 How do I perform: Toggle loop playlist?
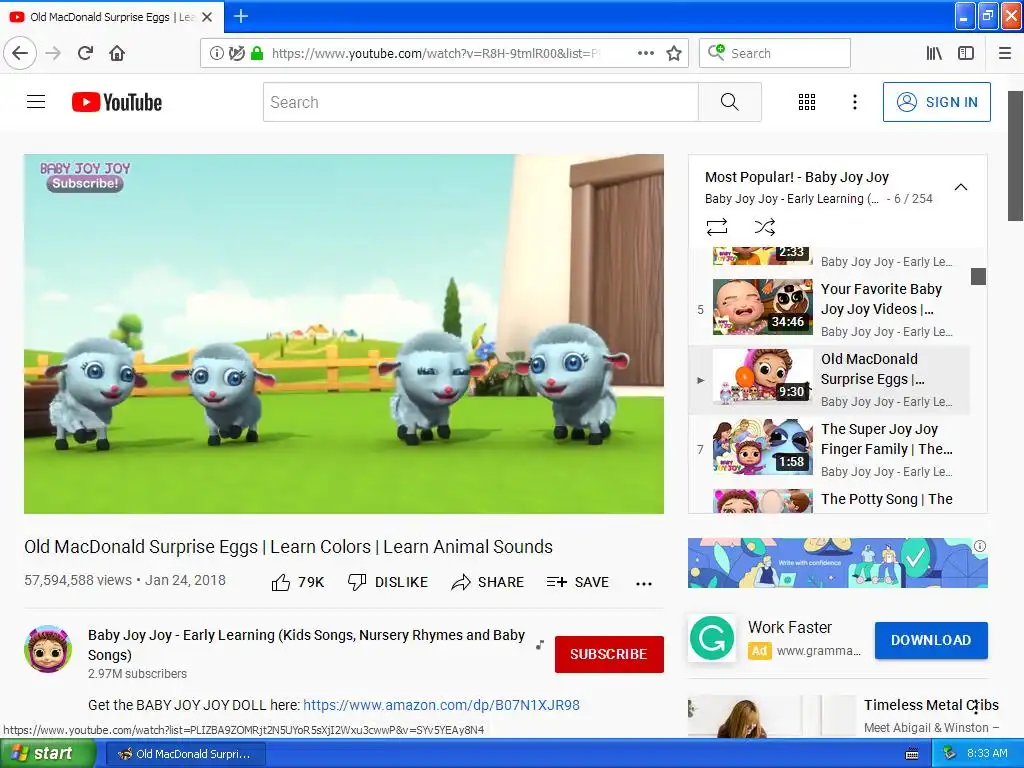pos(716,227)
